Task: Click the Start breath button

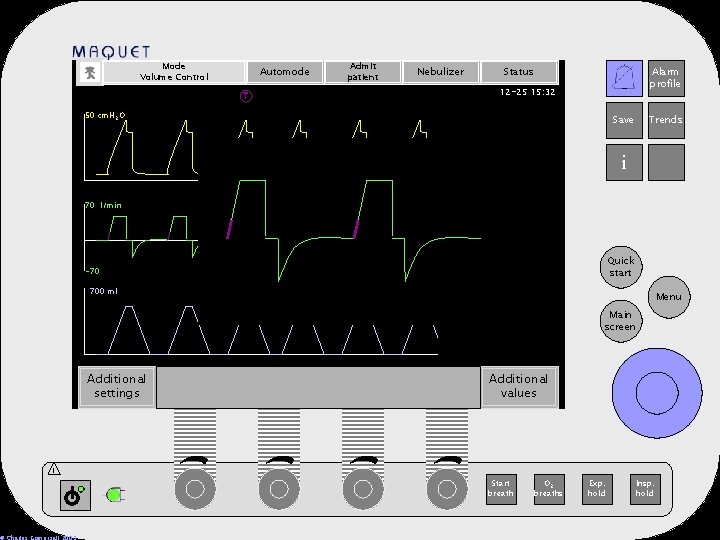Action: tap(501, 489)
